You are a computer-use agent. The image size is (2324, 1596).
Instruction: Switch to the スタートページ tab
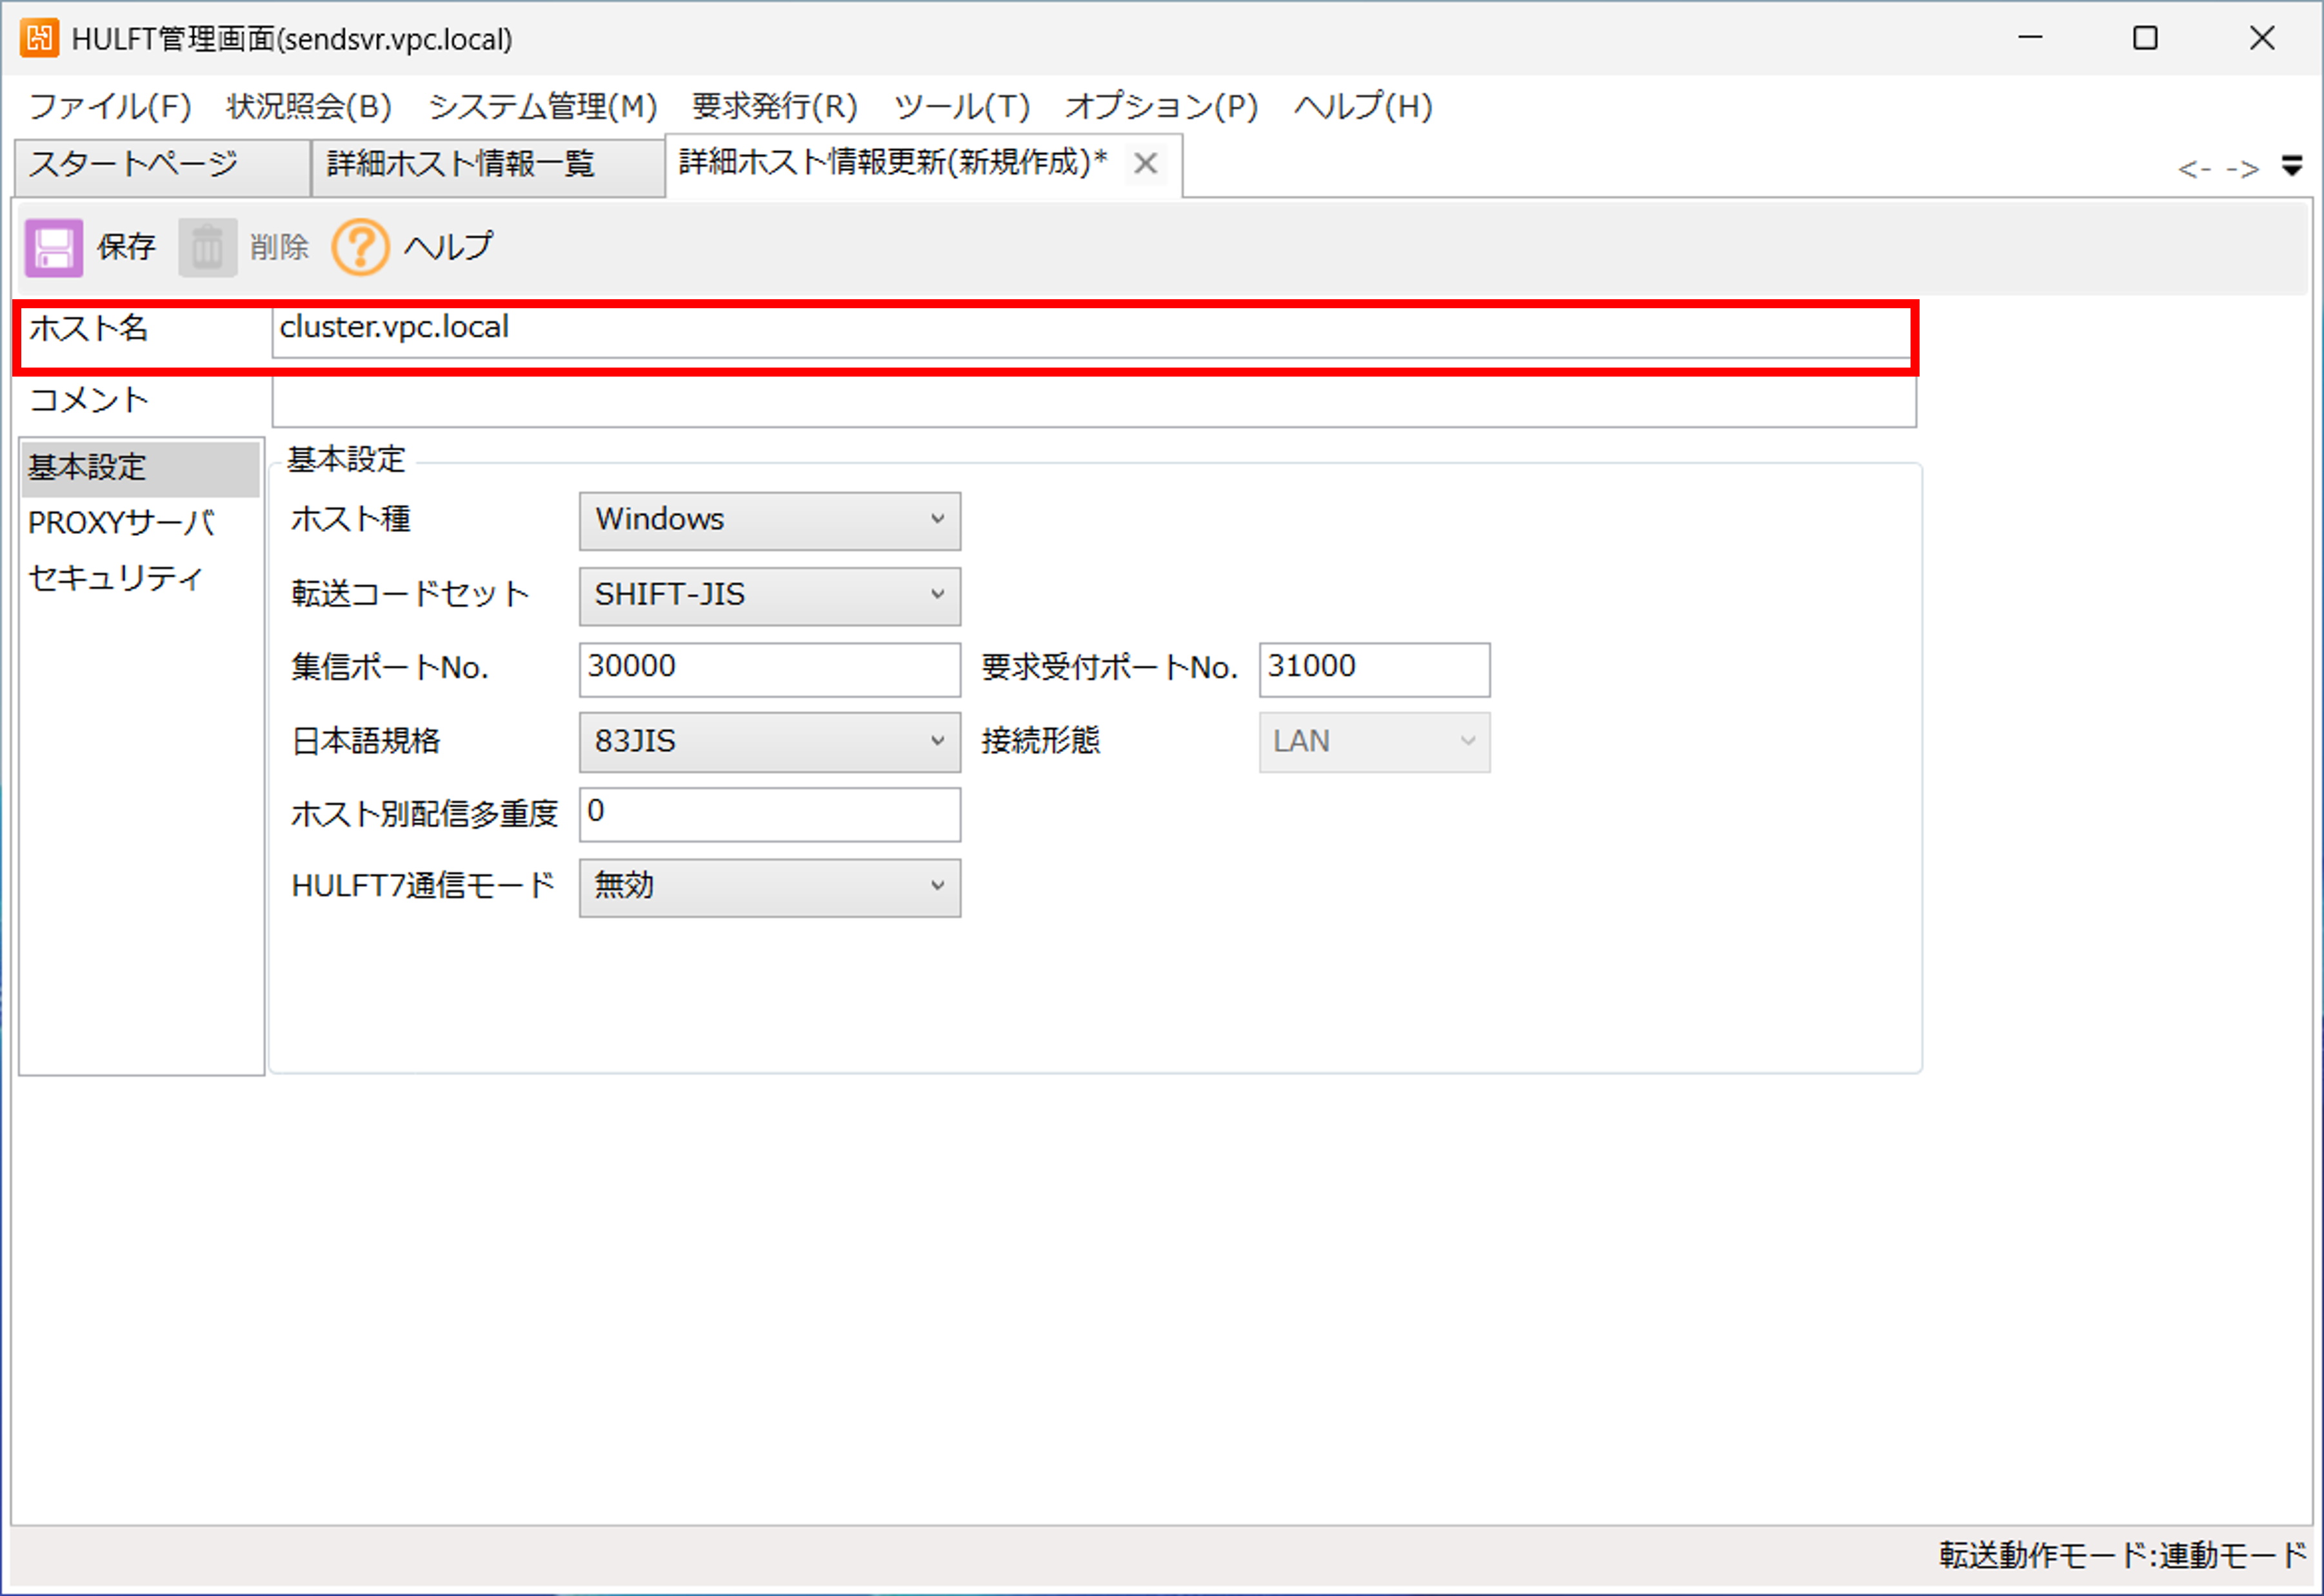click(133, 164)
